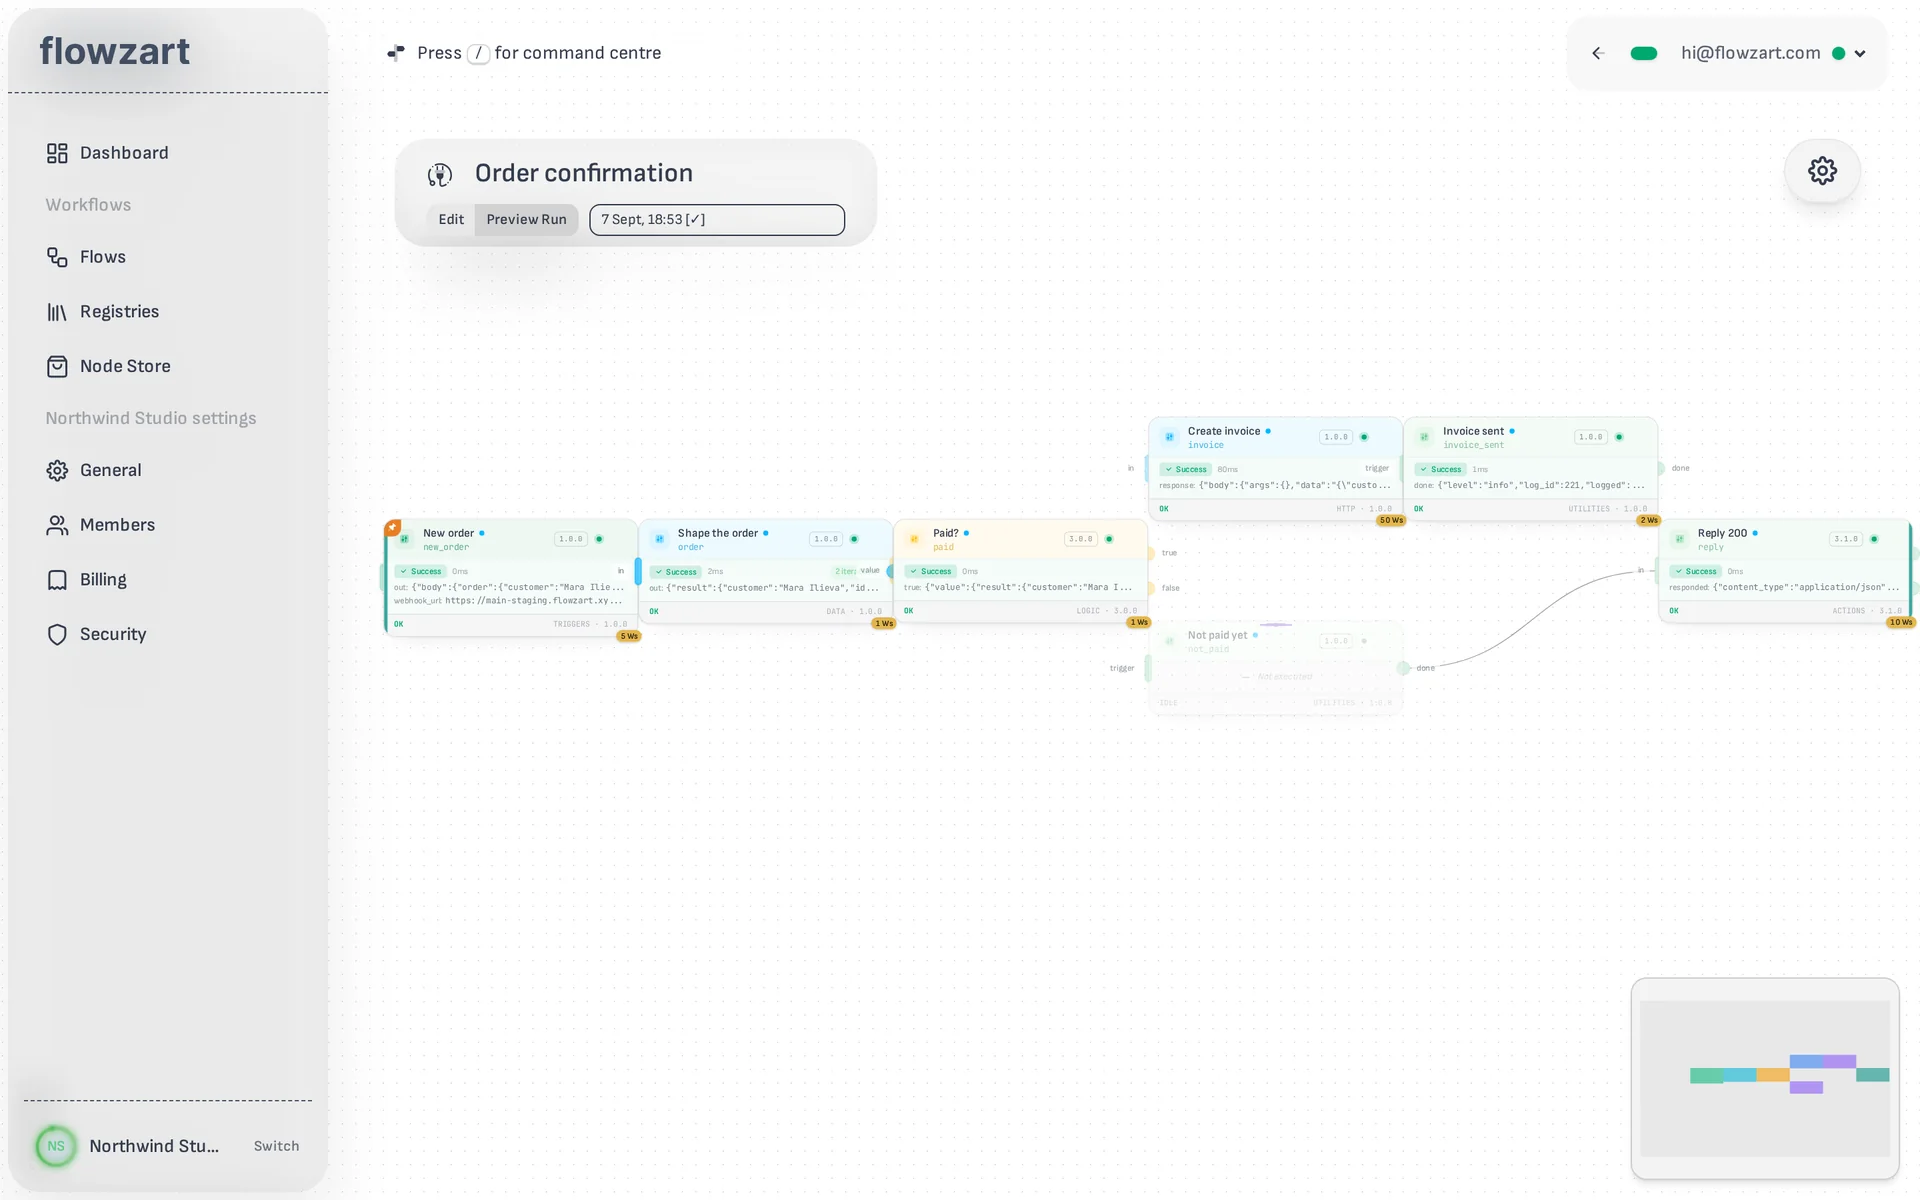Open the Registries menu item
Viewport: 1920px width, 1200px height.
pyautogui.click(x=119, y=312)
